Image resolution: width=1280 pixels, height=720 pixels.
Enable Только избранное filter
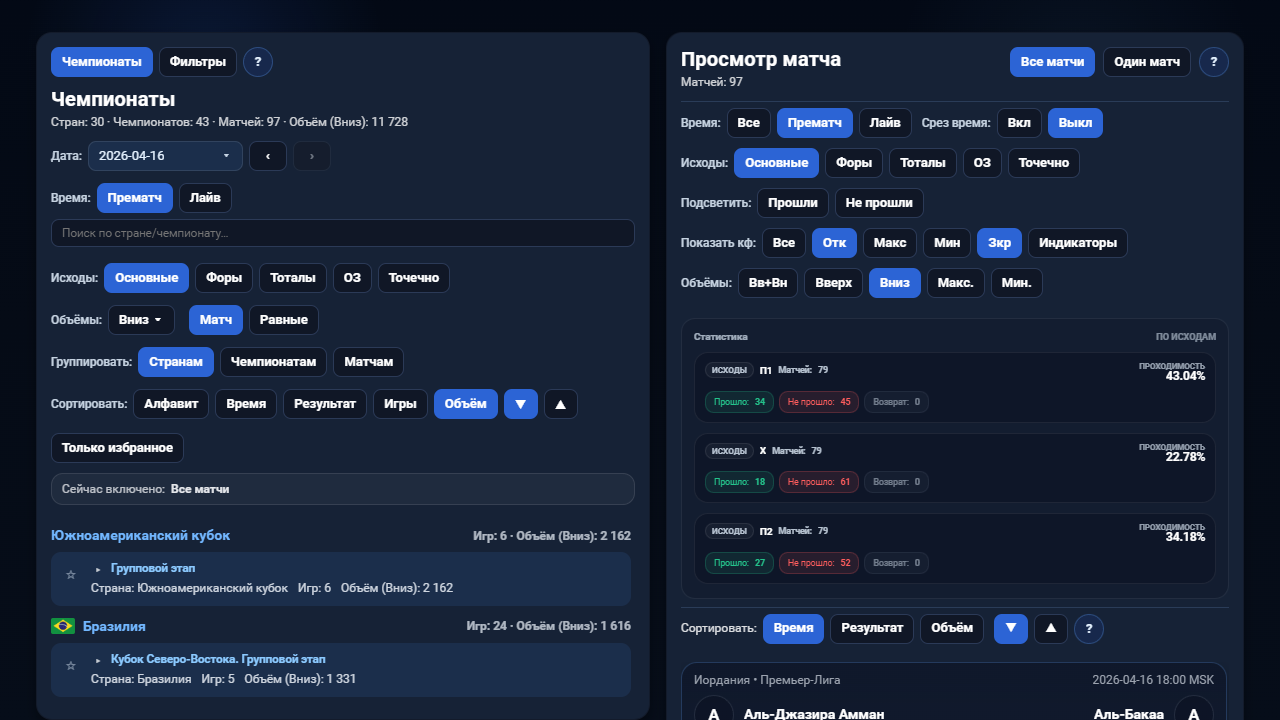pyautogui.click(x=117, y=448)
